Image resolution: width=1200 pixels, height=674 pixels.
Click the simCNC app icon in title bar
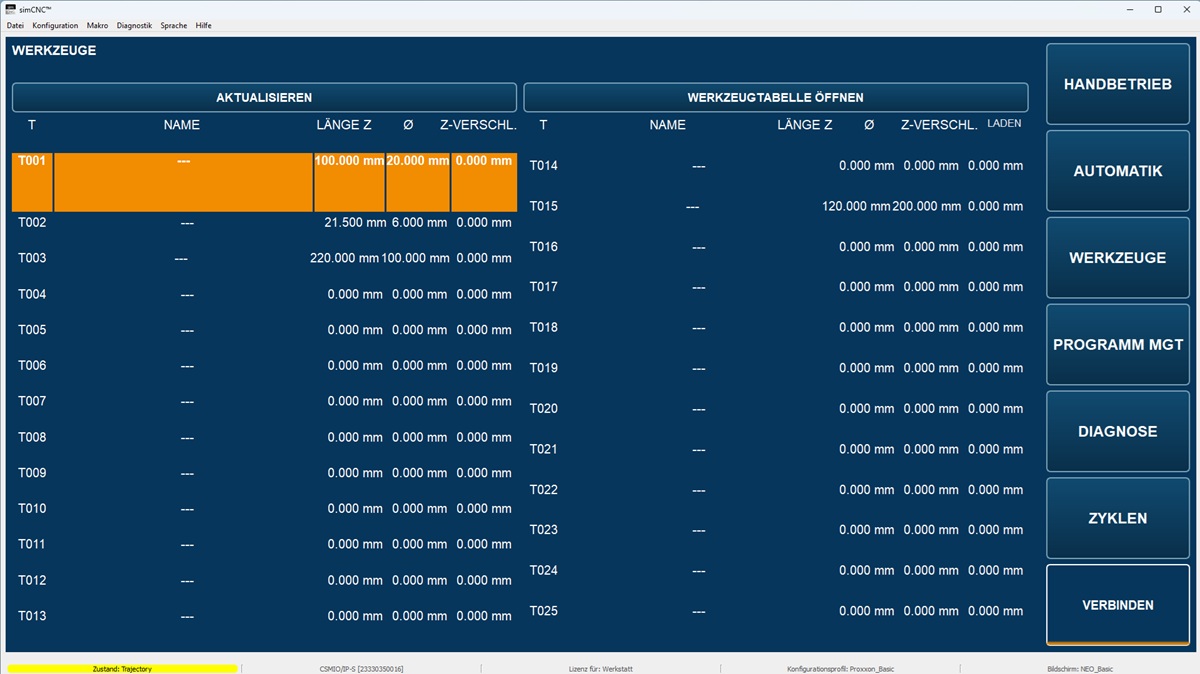tap(10, 9)
